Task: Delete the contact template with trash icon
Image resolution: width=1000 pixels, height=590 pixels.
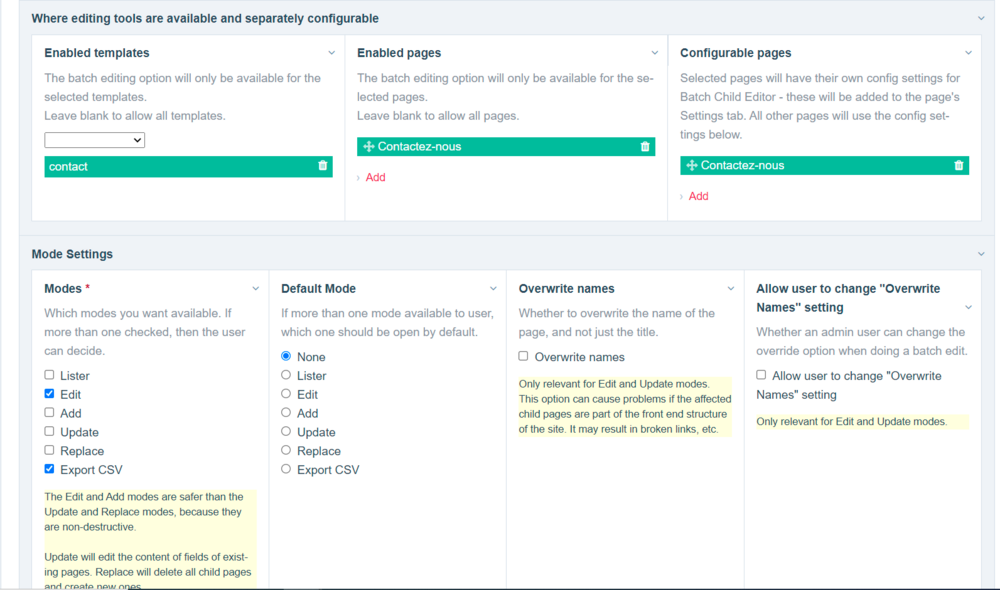Action: point(322,166)
